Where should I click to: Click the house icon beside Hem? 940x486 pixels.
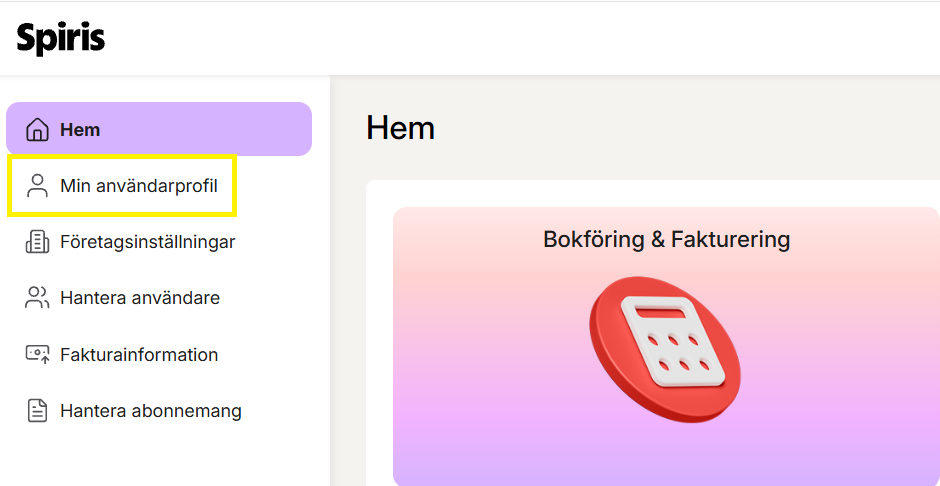coord(38,129)
